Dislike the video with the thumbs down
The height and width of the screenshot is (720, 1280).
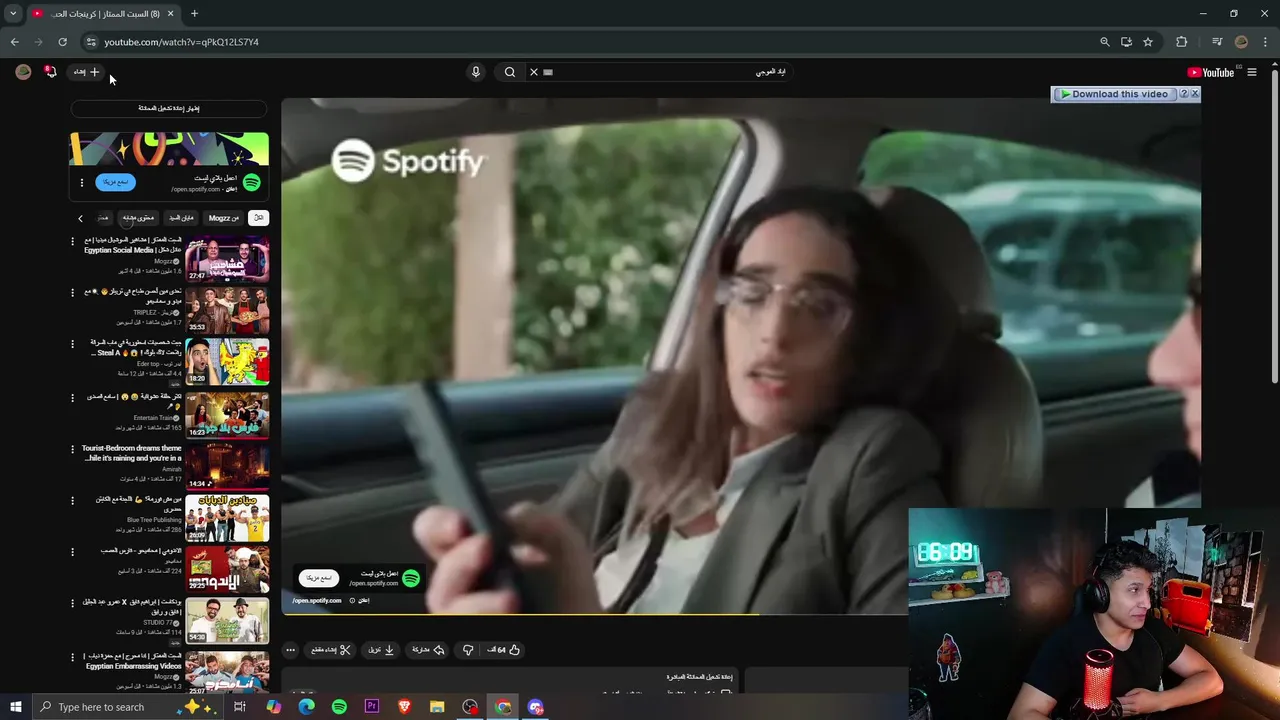[x=468, y=650]
